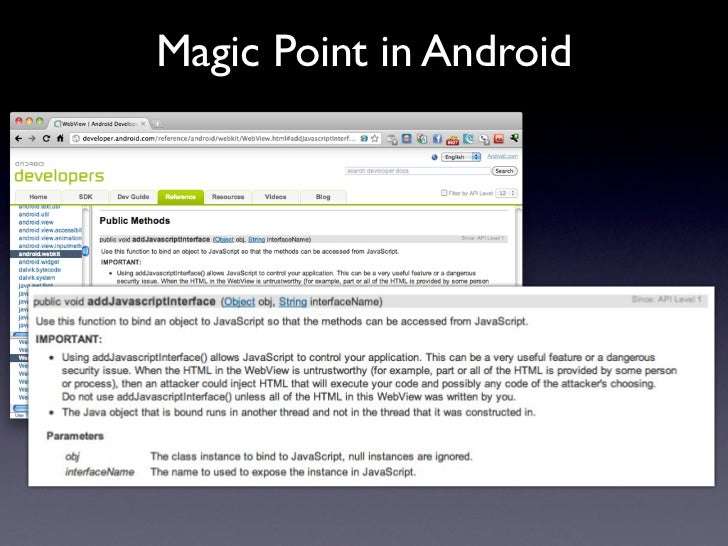Click the red Adobe-style extension icon
Screen dimensions: 728x546
pos(499,138)
